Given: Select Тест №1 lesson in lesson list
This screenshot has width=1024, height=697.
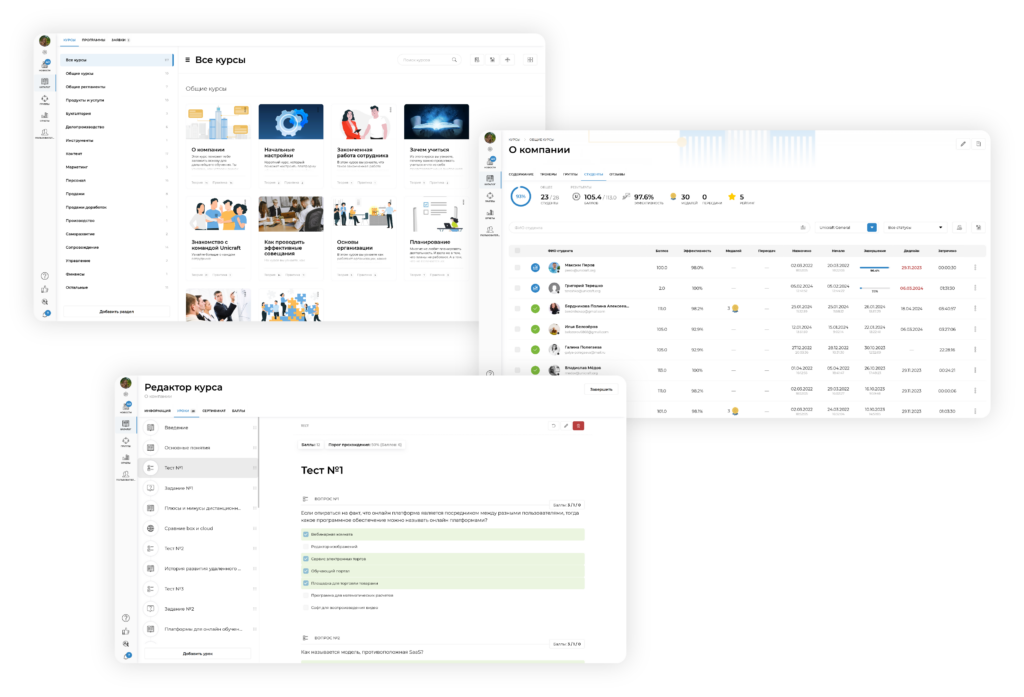Looking at the screenshot, I should coord(199,468).
